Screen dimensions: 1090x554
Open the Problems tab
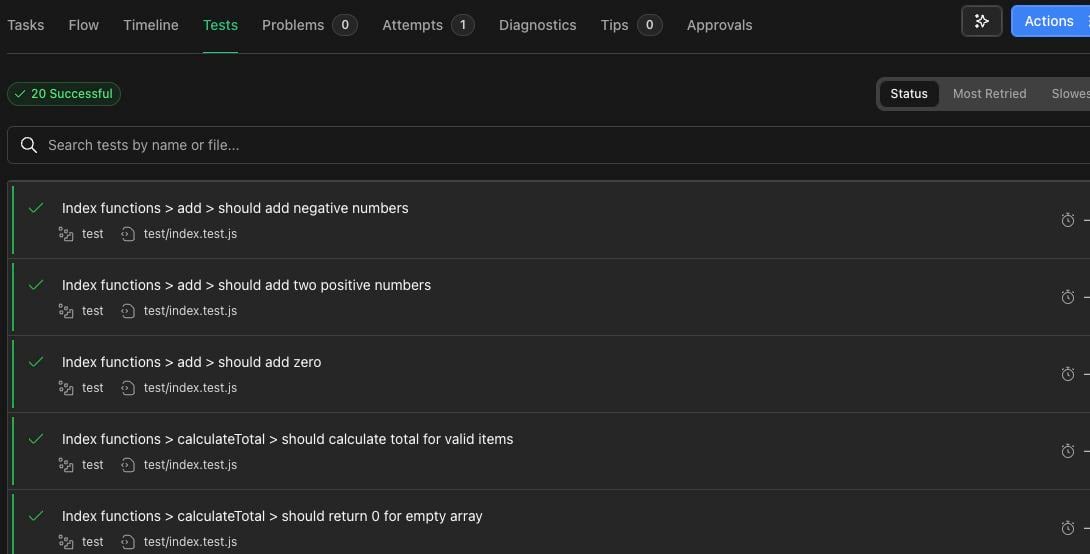point(309,25)
